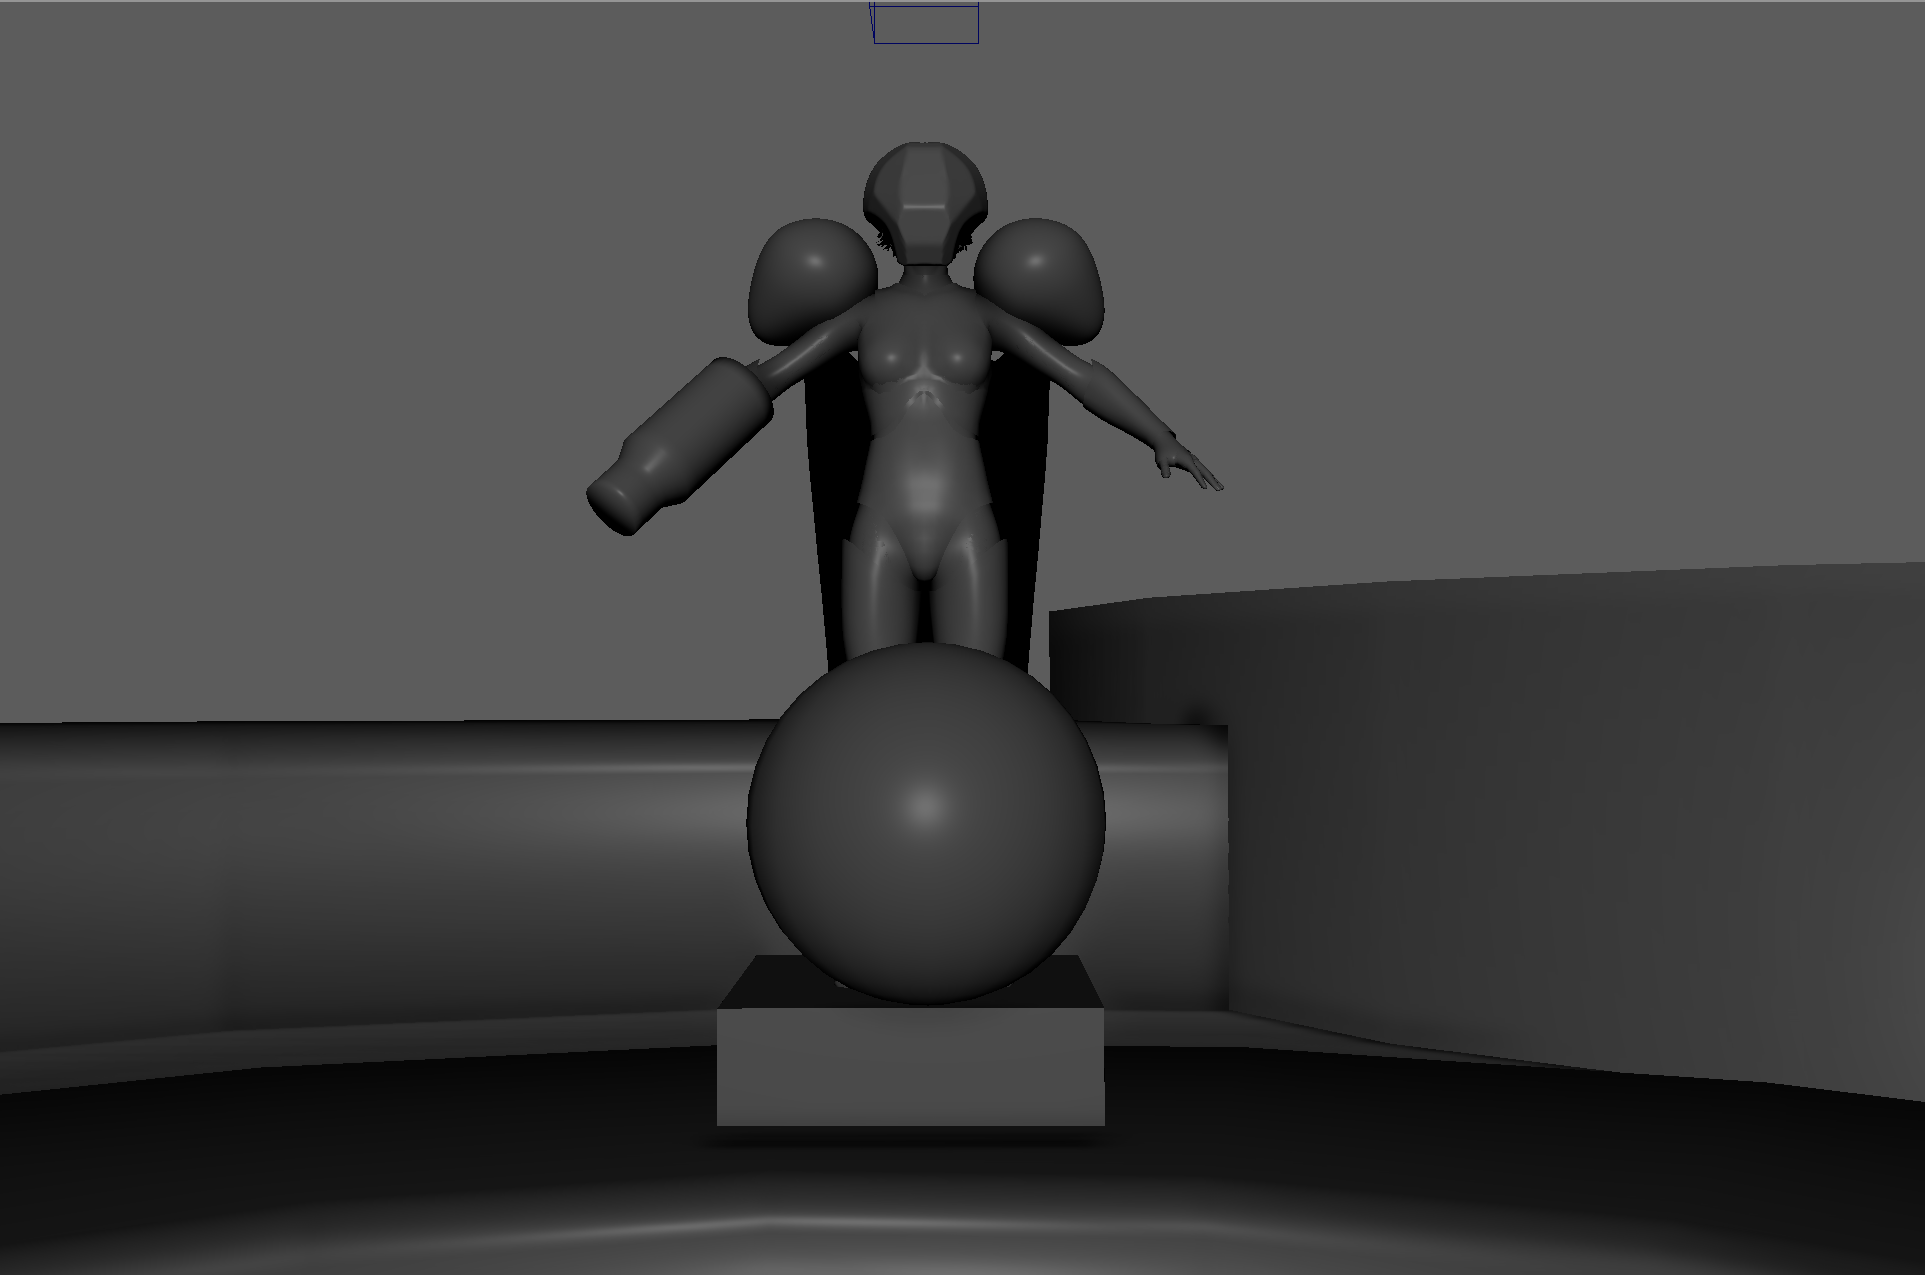Select the short pipe segment right of sphere
Image resolution: width=1925 pixels, height=1275 pixels.
coord(1165,860)
